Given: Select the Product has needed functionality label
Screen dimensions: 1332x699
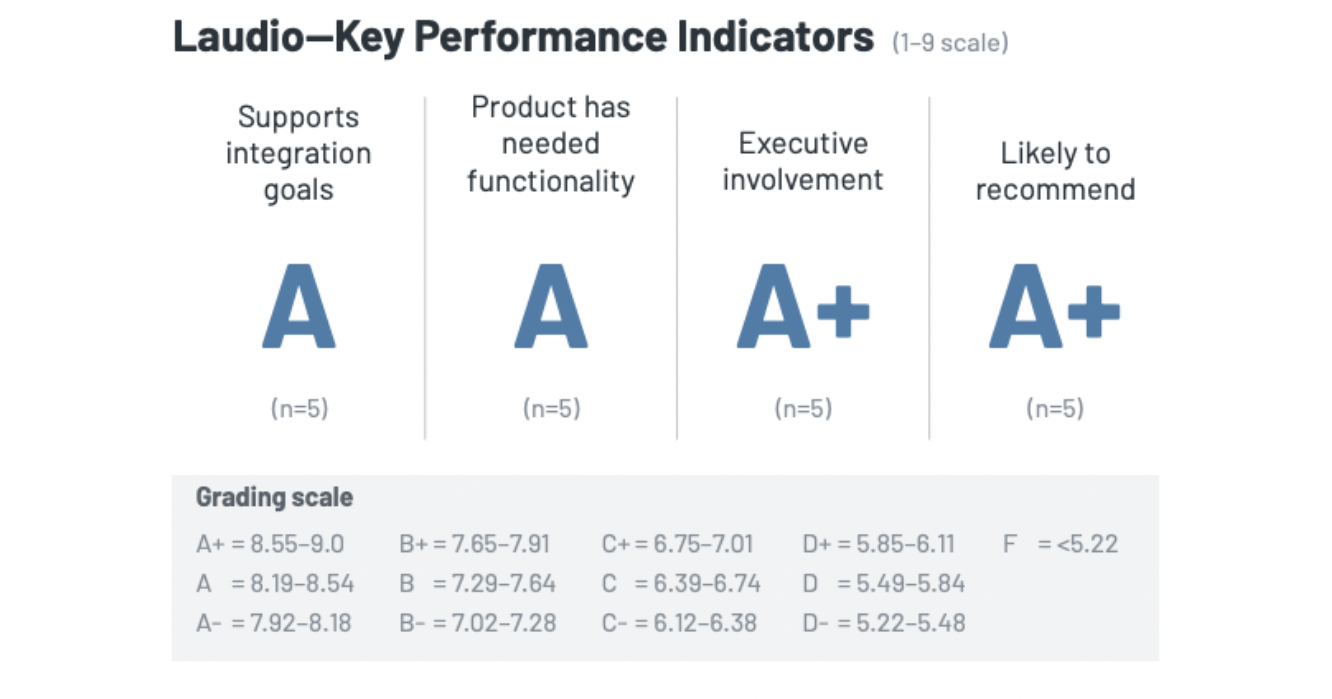Looking at the screenshot, I should coord(551,144).
